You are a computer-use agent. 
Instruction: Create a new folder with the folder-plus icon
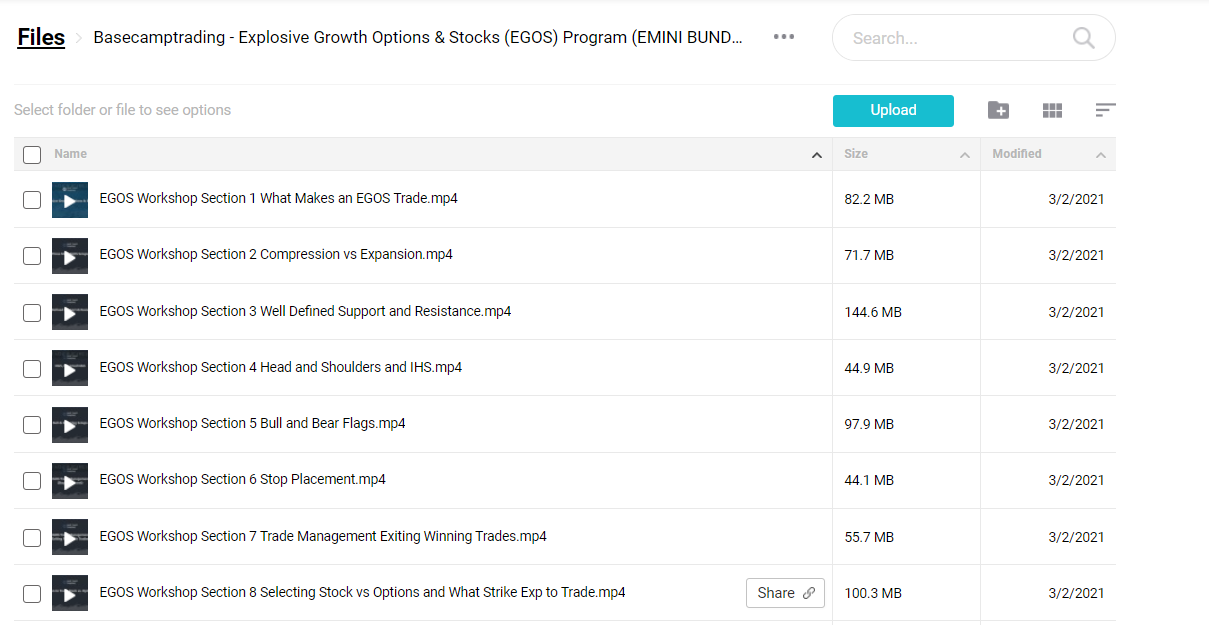(x=998, y=110)
